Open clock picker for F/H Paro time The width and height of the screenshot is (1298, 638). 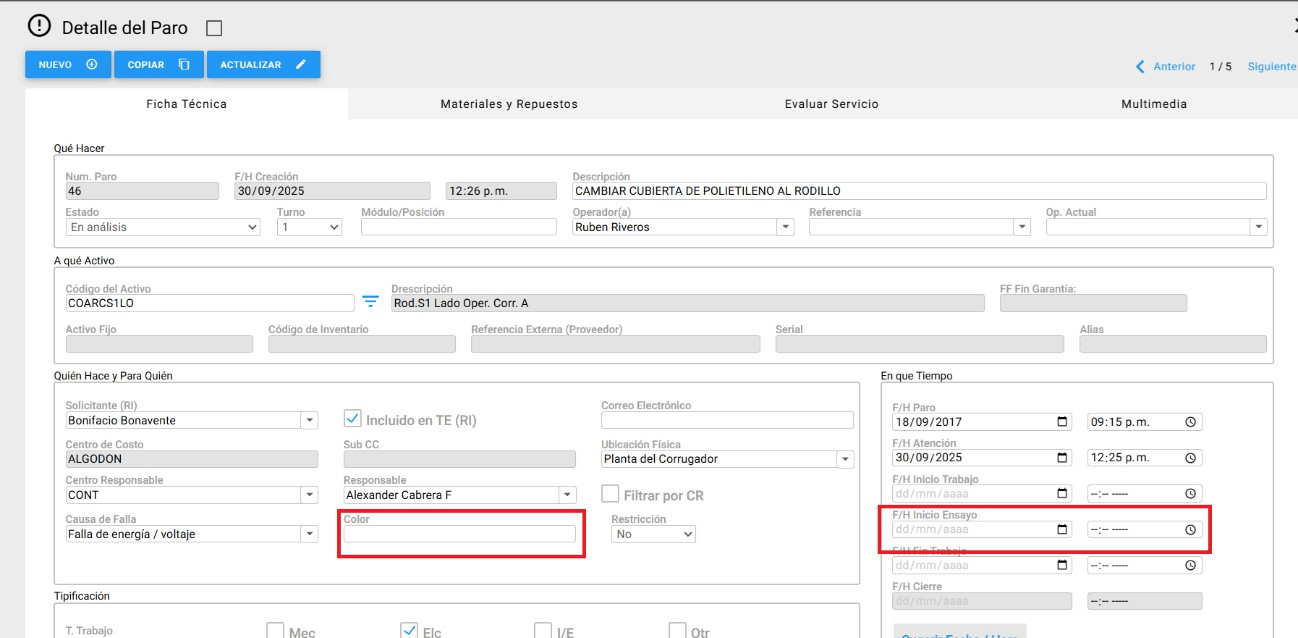[1190, 422]
